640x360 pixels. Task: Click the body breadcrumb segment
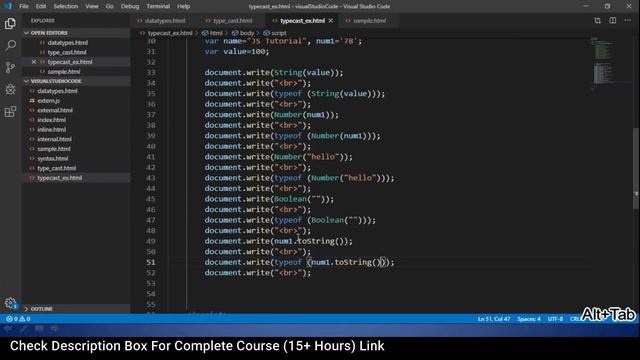coord(243,33)
